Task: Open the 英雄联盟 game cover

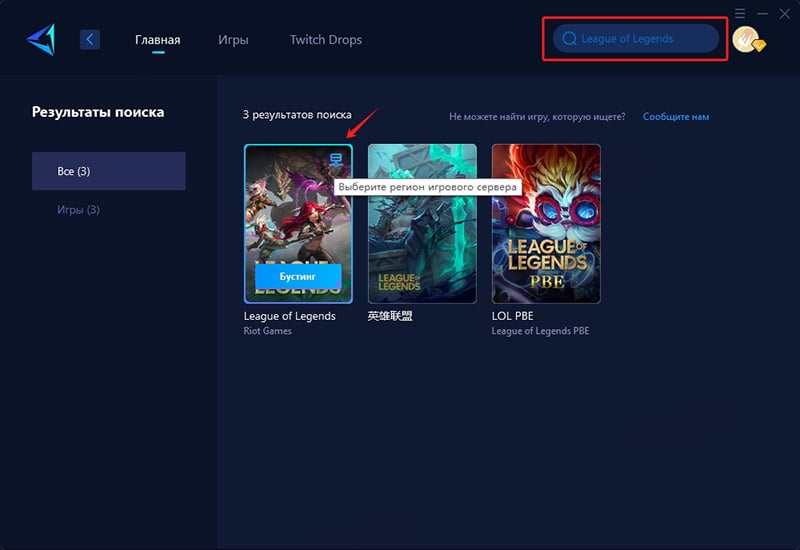Action: point(422,224)
